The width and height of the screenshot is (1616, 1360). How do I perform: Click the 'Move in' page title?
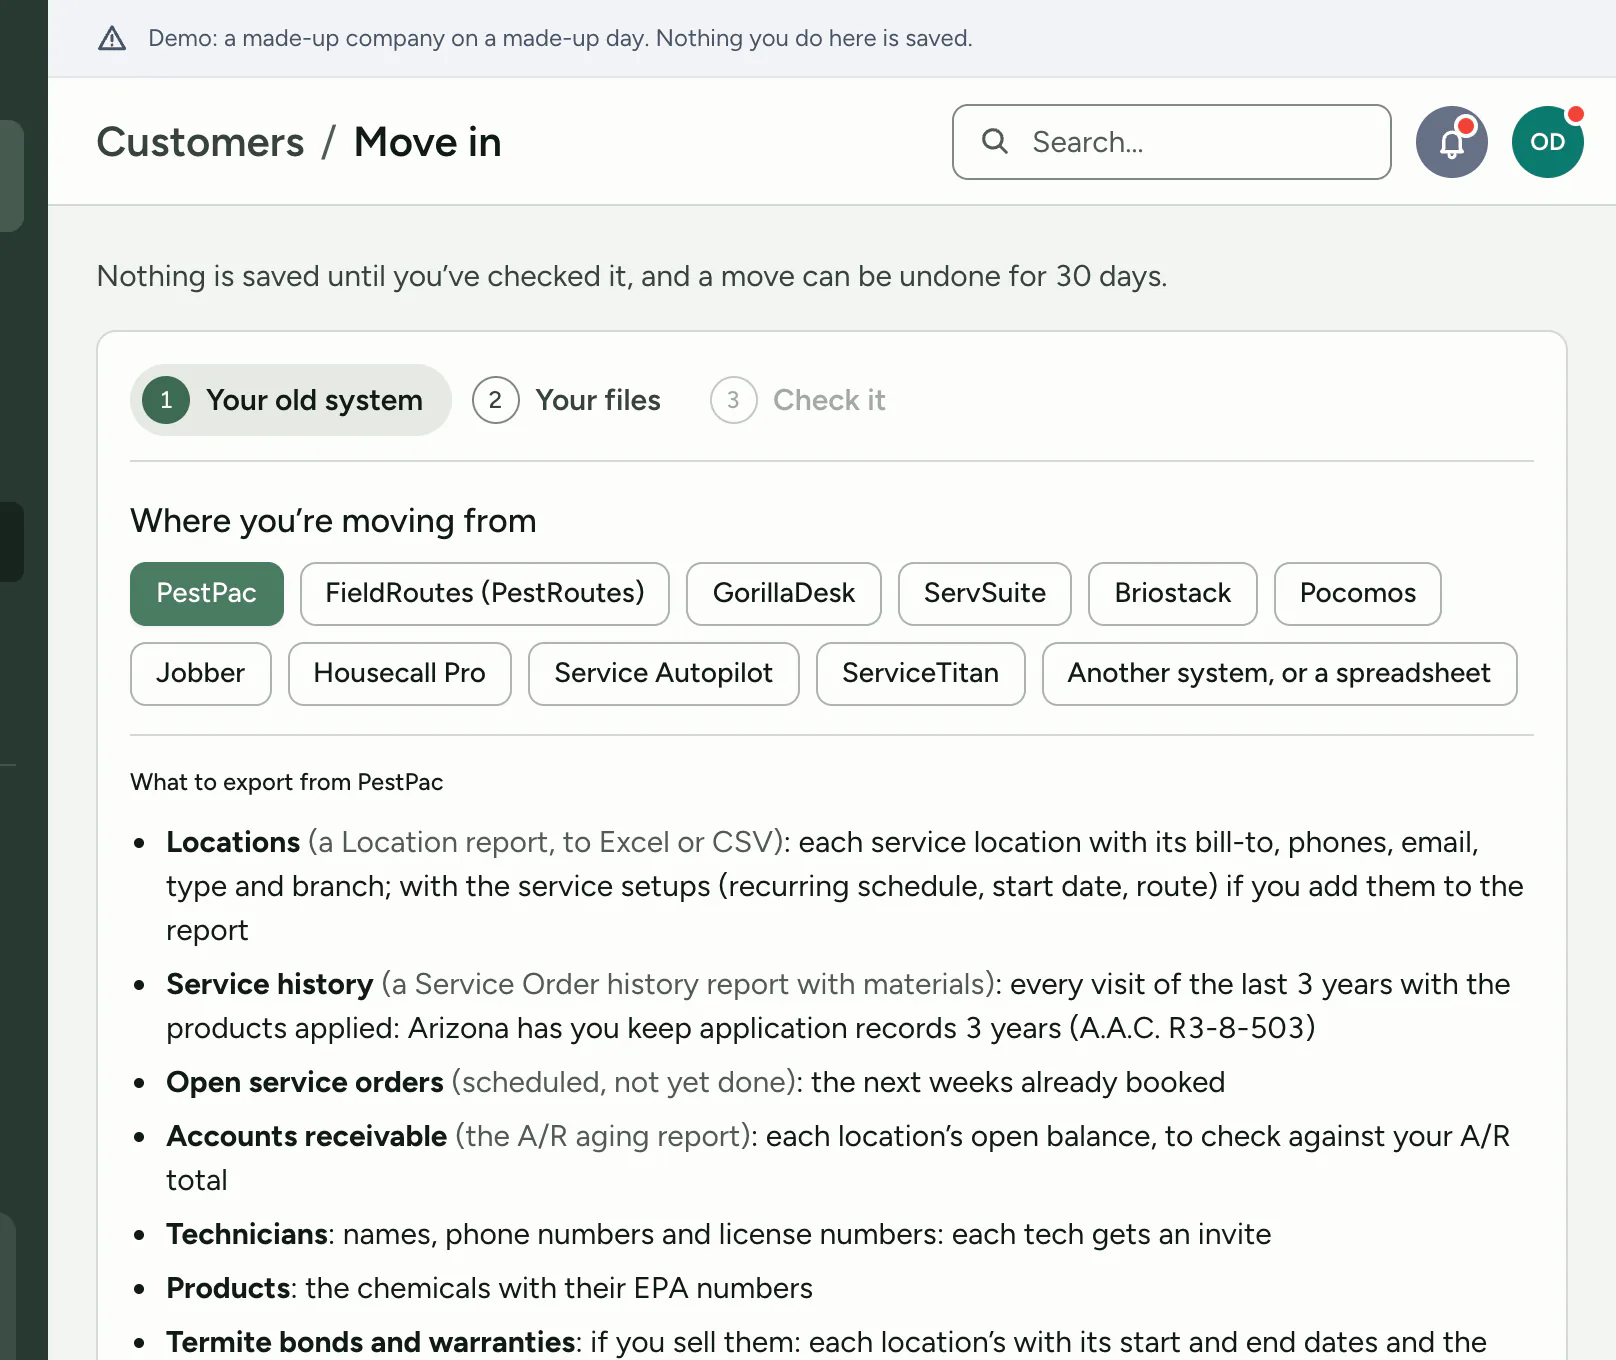(x=428, y=142)
